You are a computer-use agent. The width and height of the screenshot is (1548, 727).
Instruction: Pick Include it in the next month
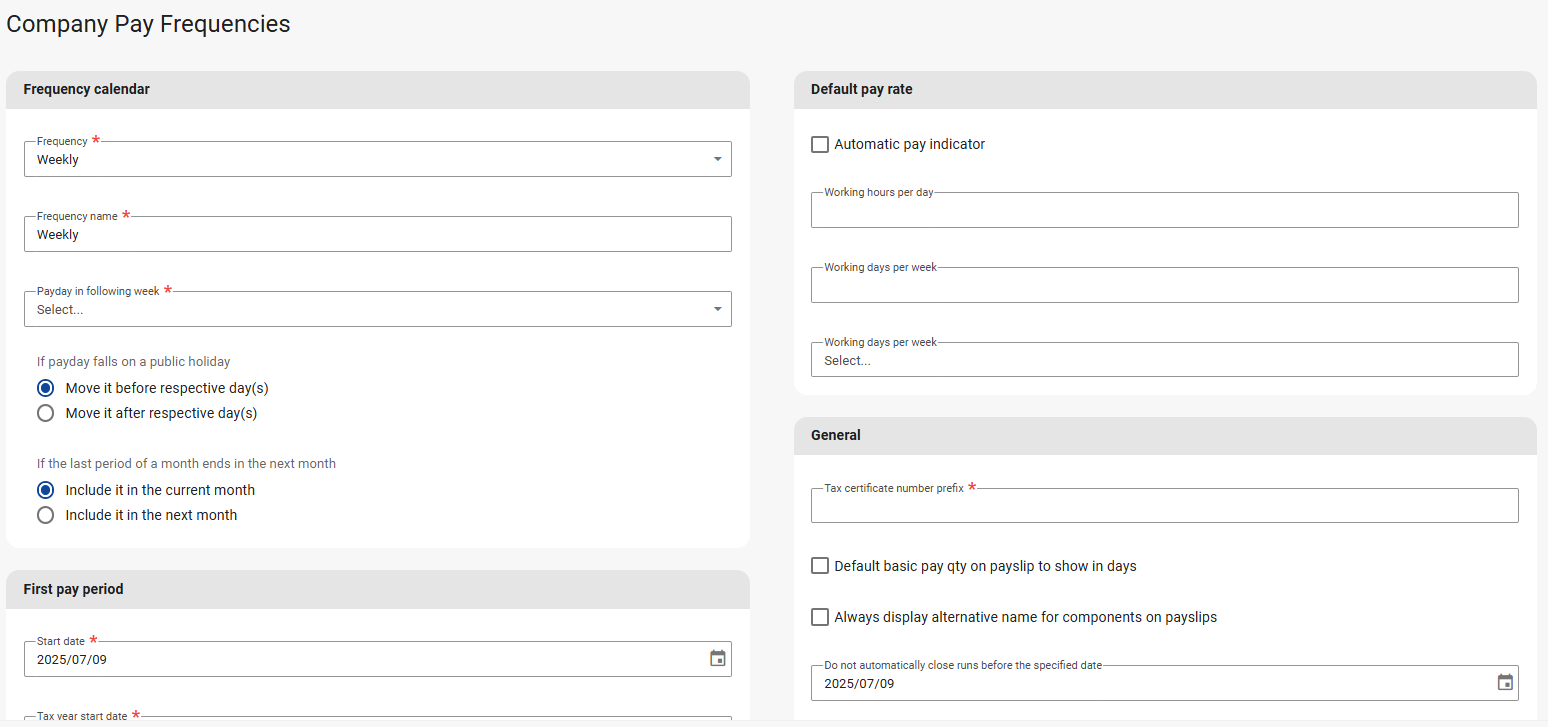pos(46,515)
